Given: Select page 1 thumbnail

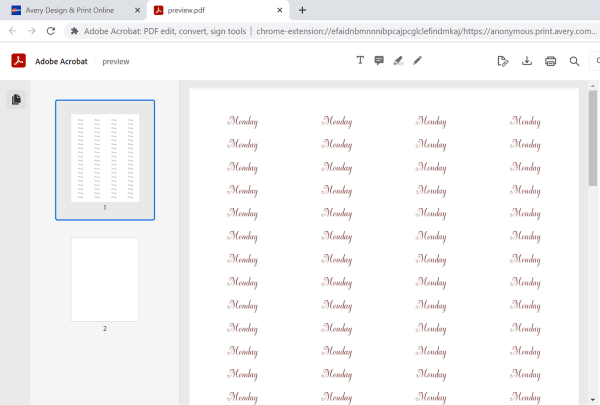Looking at the screenshot, I should point(105,158).
